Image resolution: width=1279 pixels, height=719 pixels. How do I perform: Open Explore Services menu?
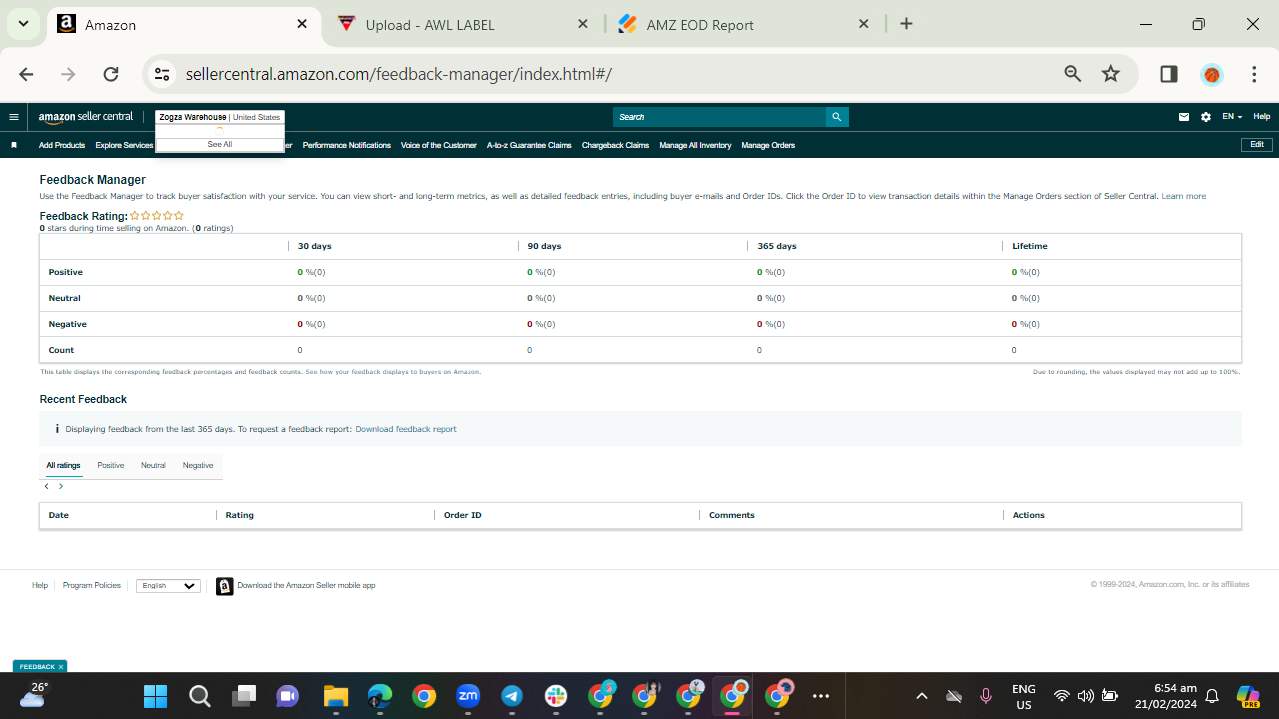(x=124, y=145)
